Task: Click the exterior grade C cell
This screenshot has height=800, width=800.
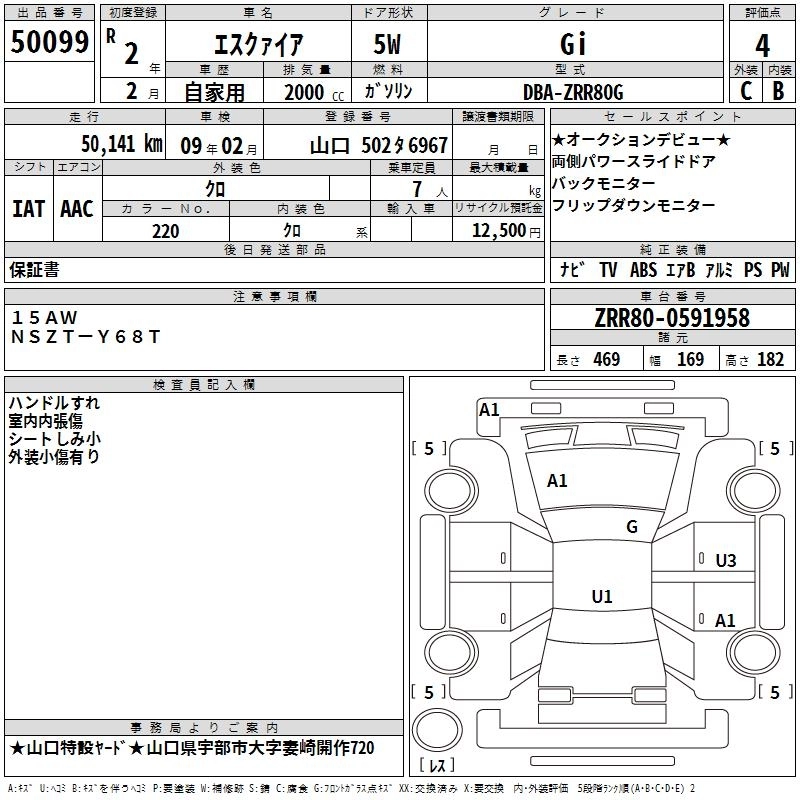Action: pyautogui.click(x=746, y=91)
